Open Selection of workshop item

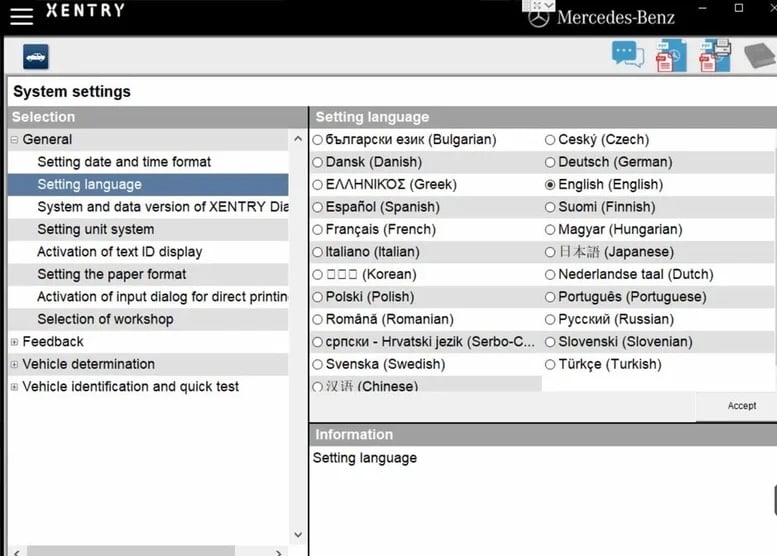(x=148, y=319)
